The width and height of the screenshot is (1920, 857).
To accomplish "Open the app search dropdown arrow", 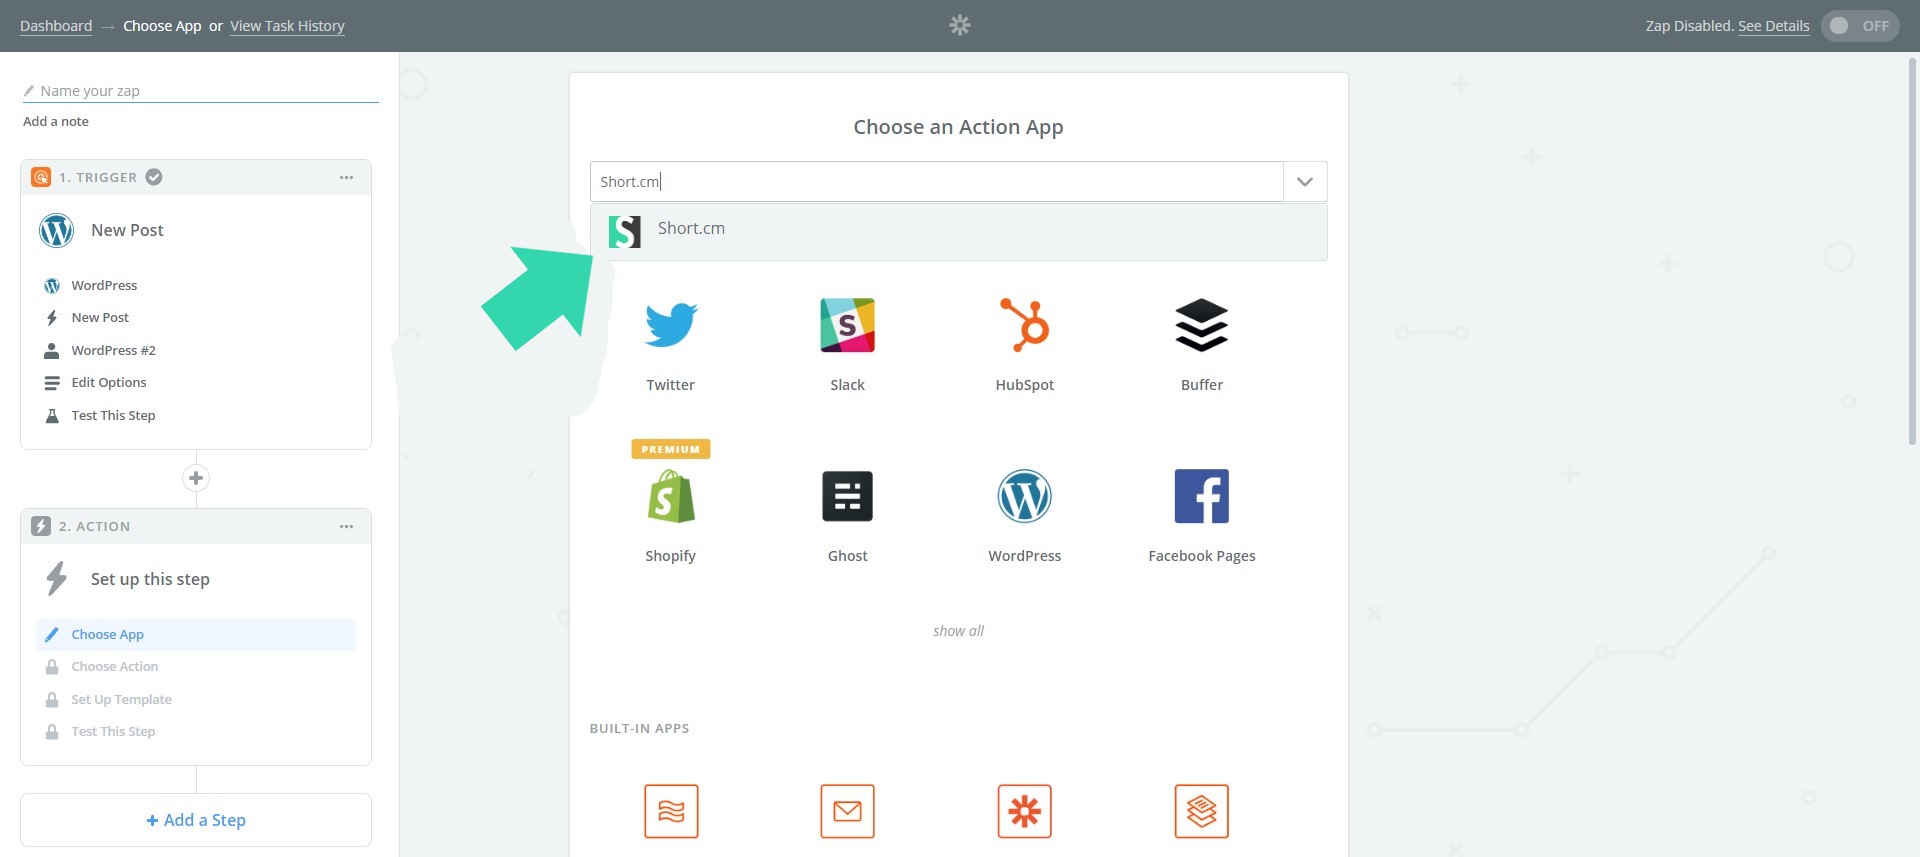I will point(1304,182).
